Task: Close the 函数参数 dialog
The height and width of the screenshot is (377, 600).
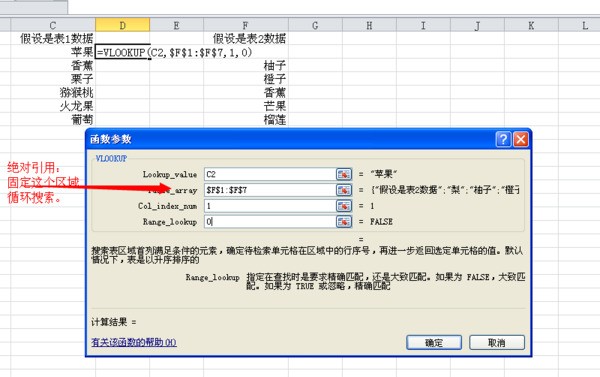Action: point(521,139)
